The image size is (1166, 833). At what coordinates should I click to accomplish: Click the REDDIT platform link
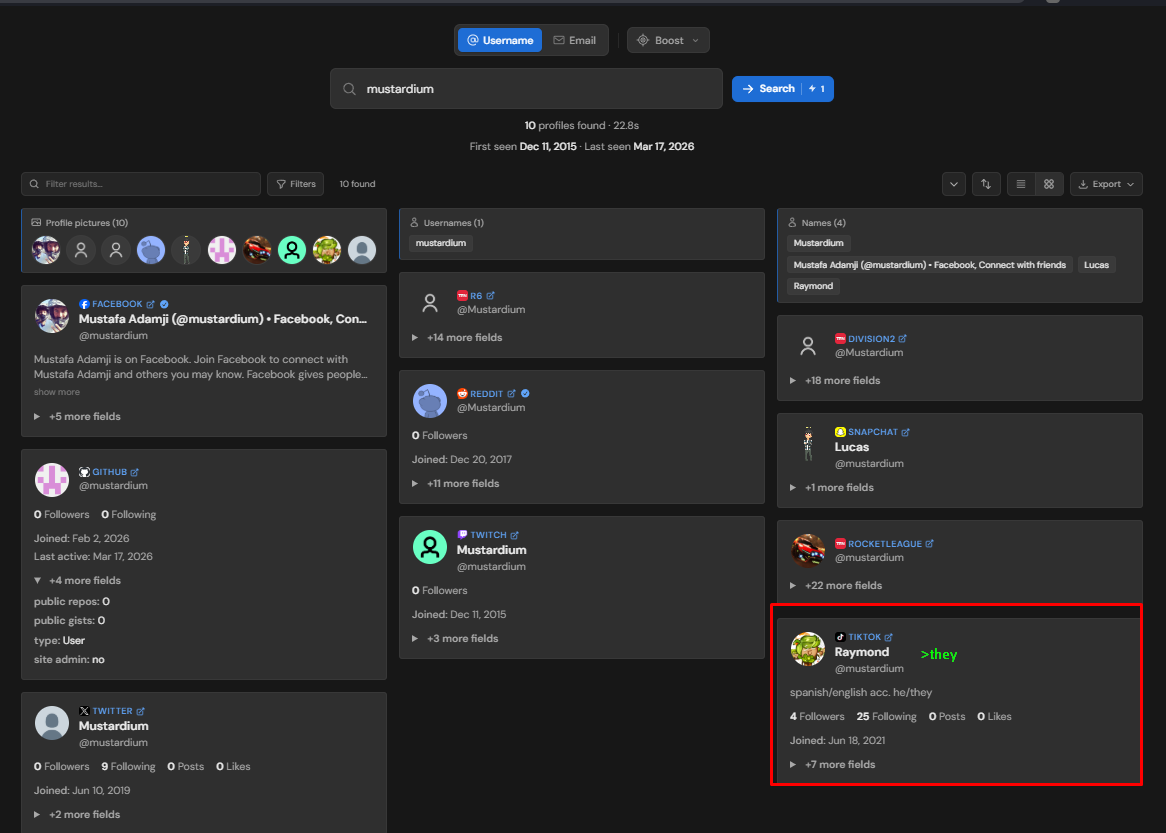[x=486, y=393]
